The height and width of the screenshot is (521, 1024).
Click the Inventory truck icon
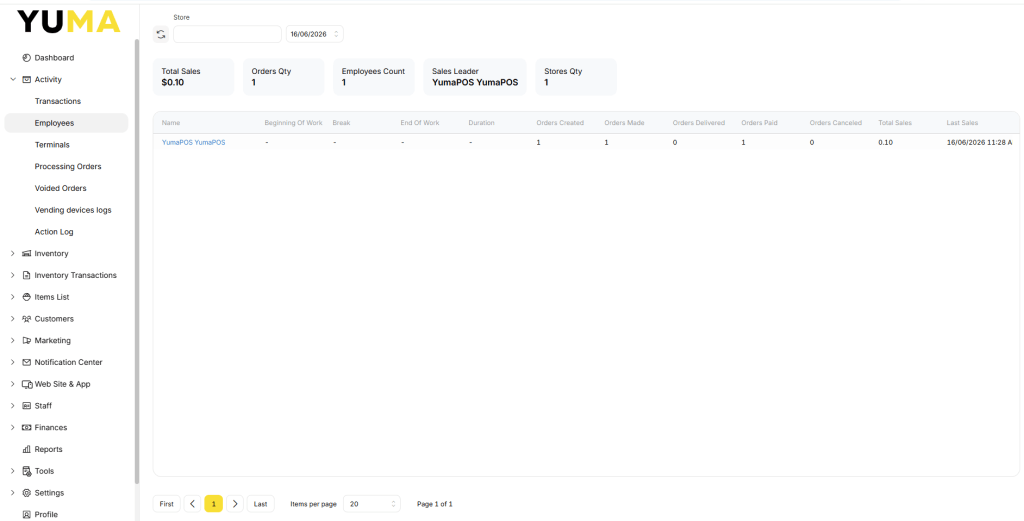click(27, 253)
